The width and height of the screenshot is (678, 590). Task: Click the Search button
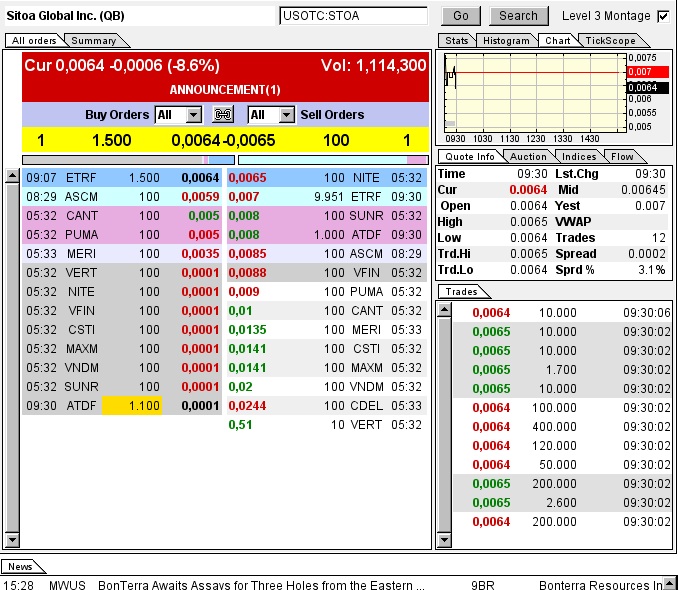(x=518, y=16)
